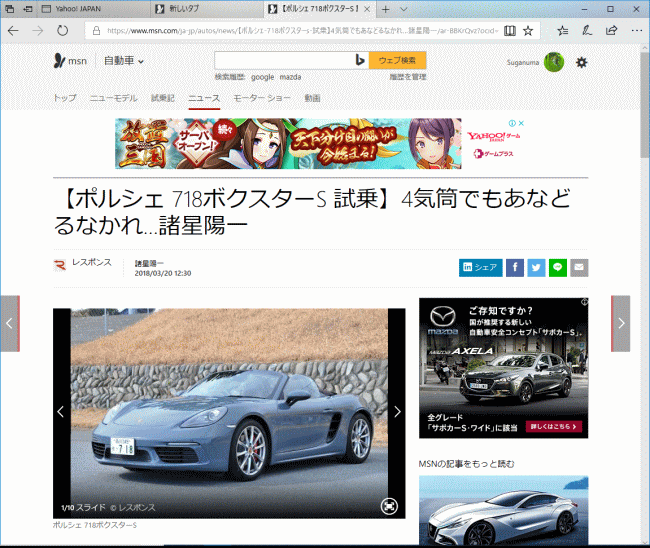The height and width of the screenshot is (548, 650).
Task: Click the レスポンス source logo
Action: 60,265
